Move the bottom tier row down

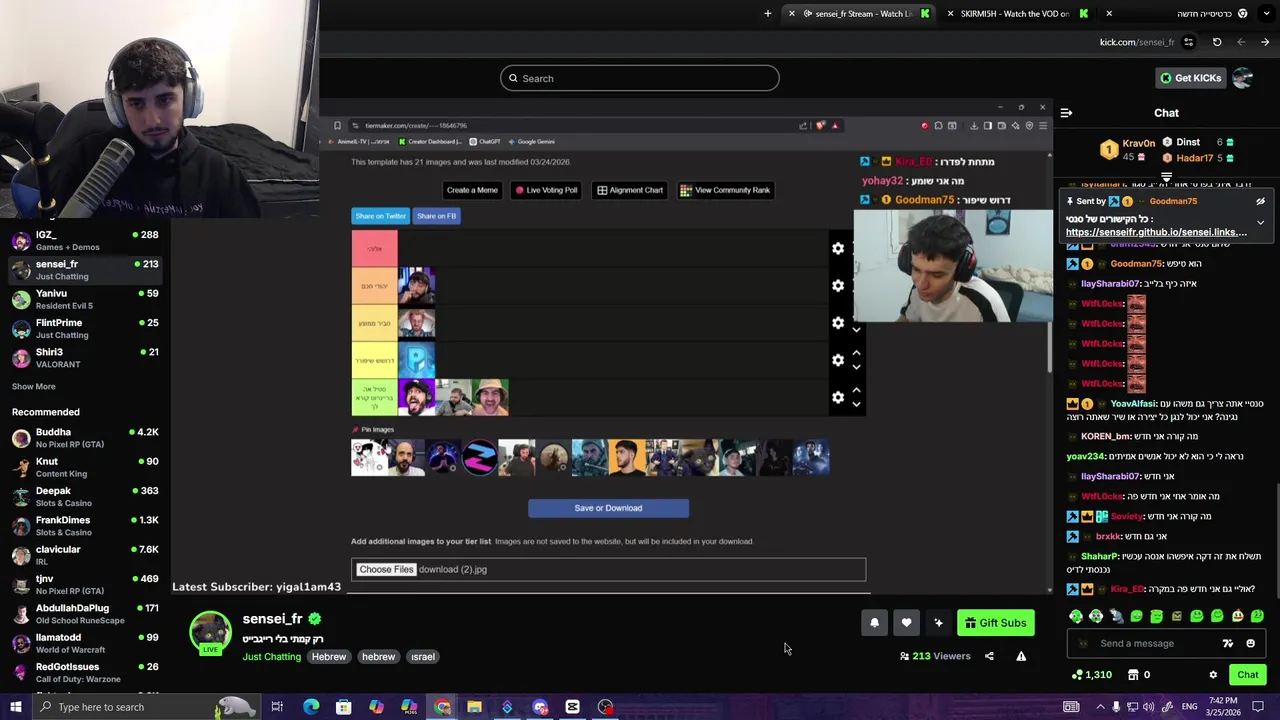[x=856, y=405]
